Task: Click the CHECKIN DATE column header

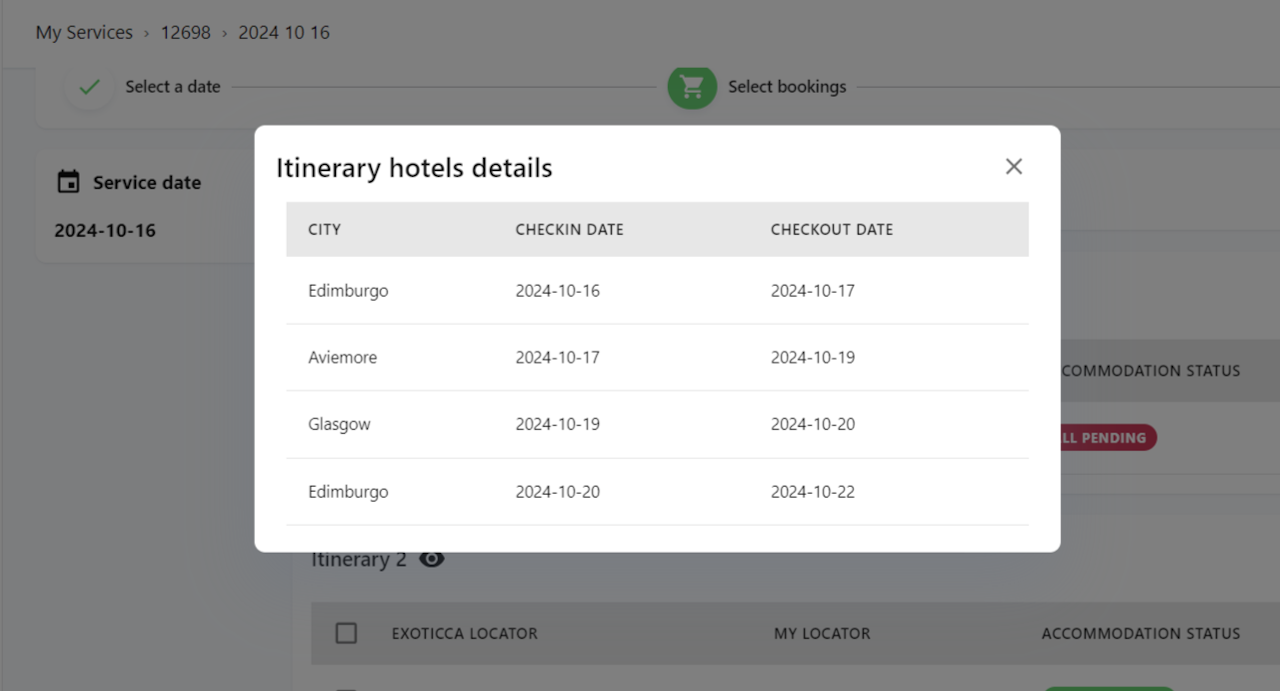Action: coord(569,229)
